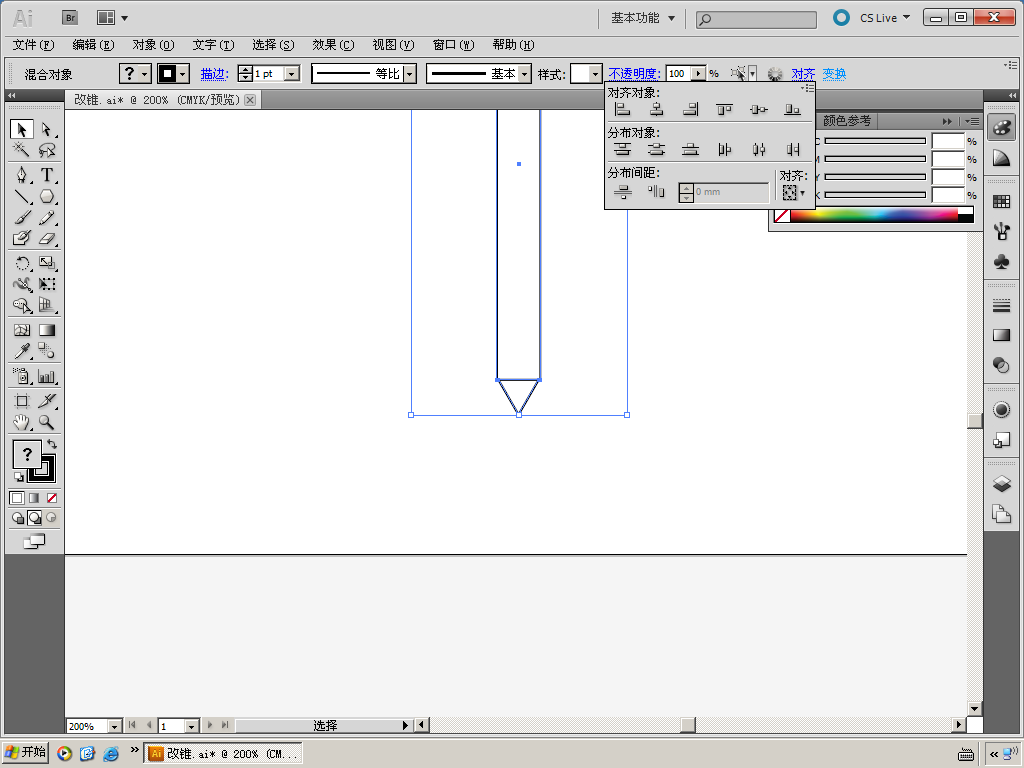1024x768 pixels.
Task: Reset to default fill and stroke
Action: point(18,477)
